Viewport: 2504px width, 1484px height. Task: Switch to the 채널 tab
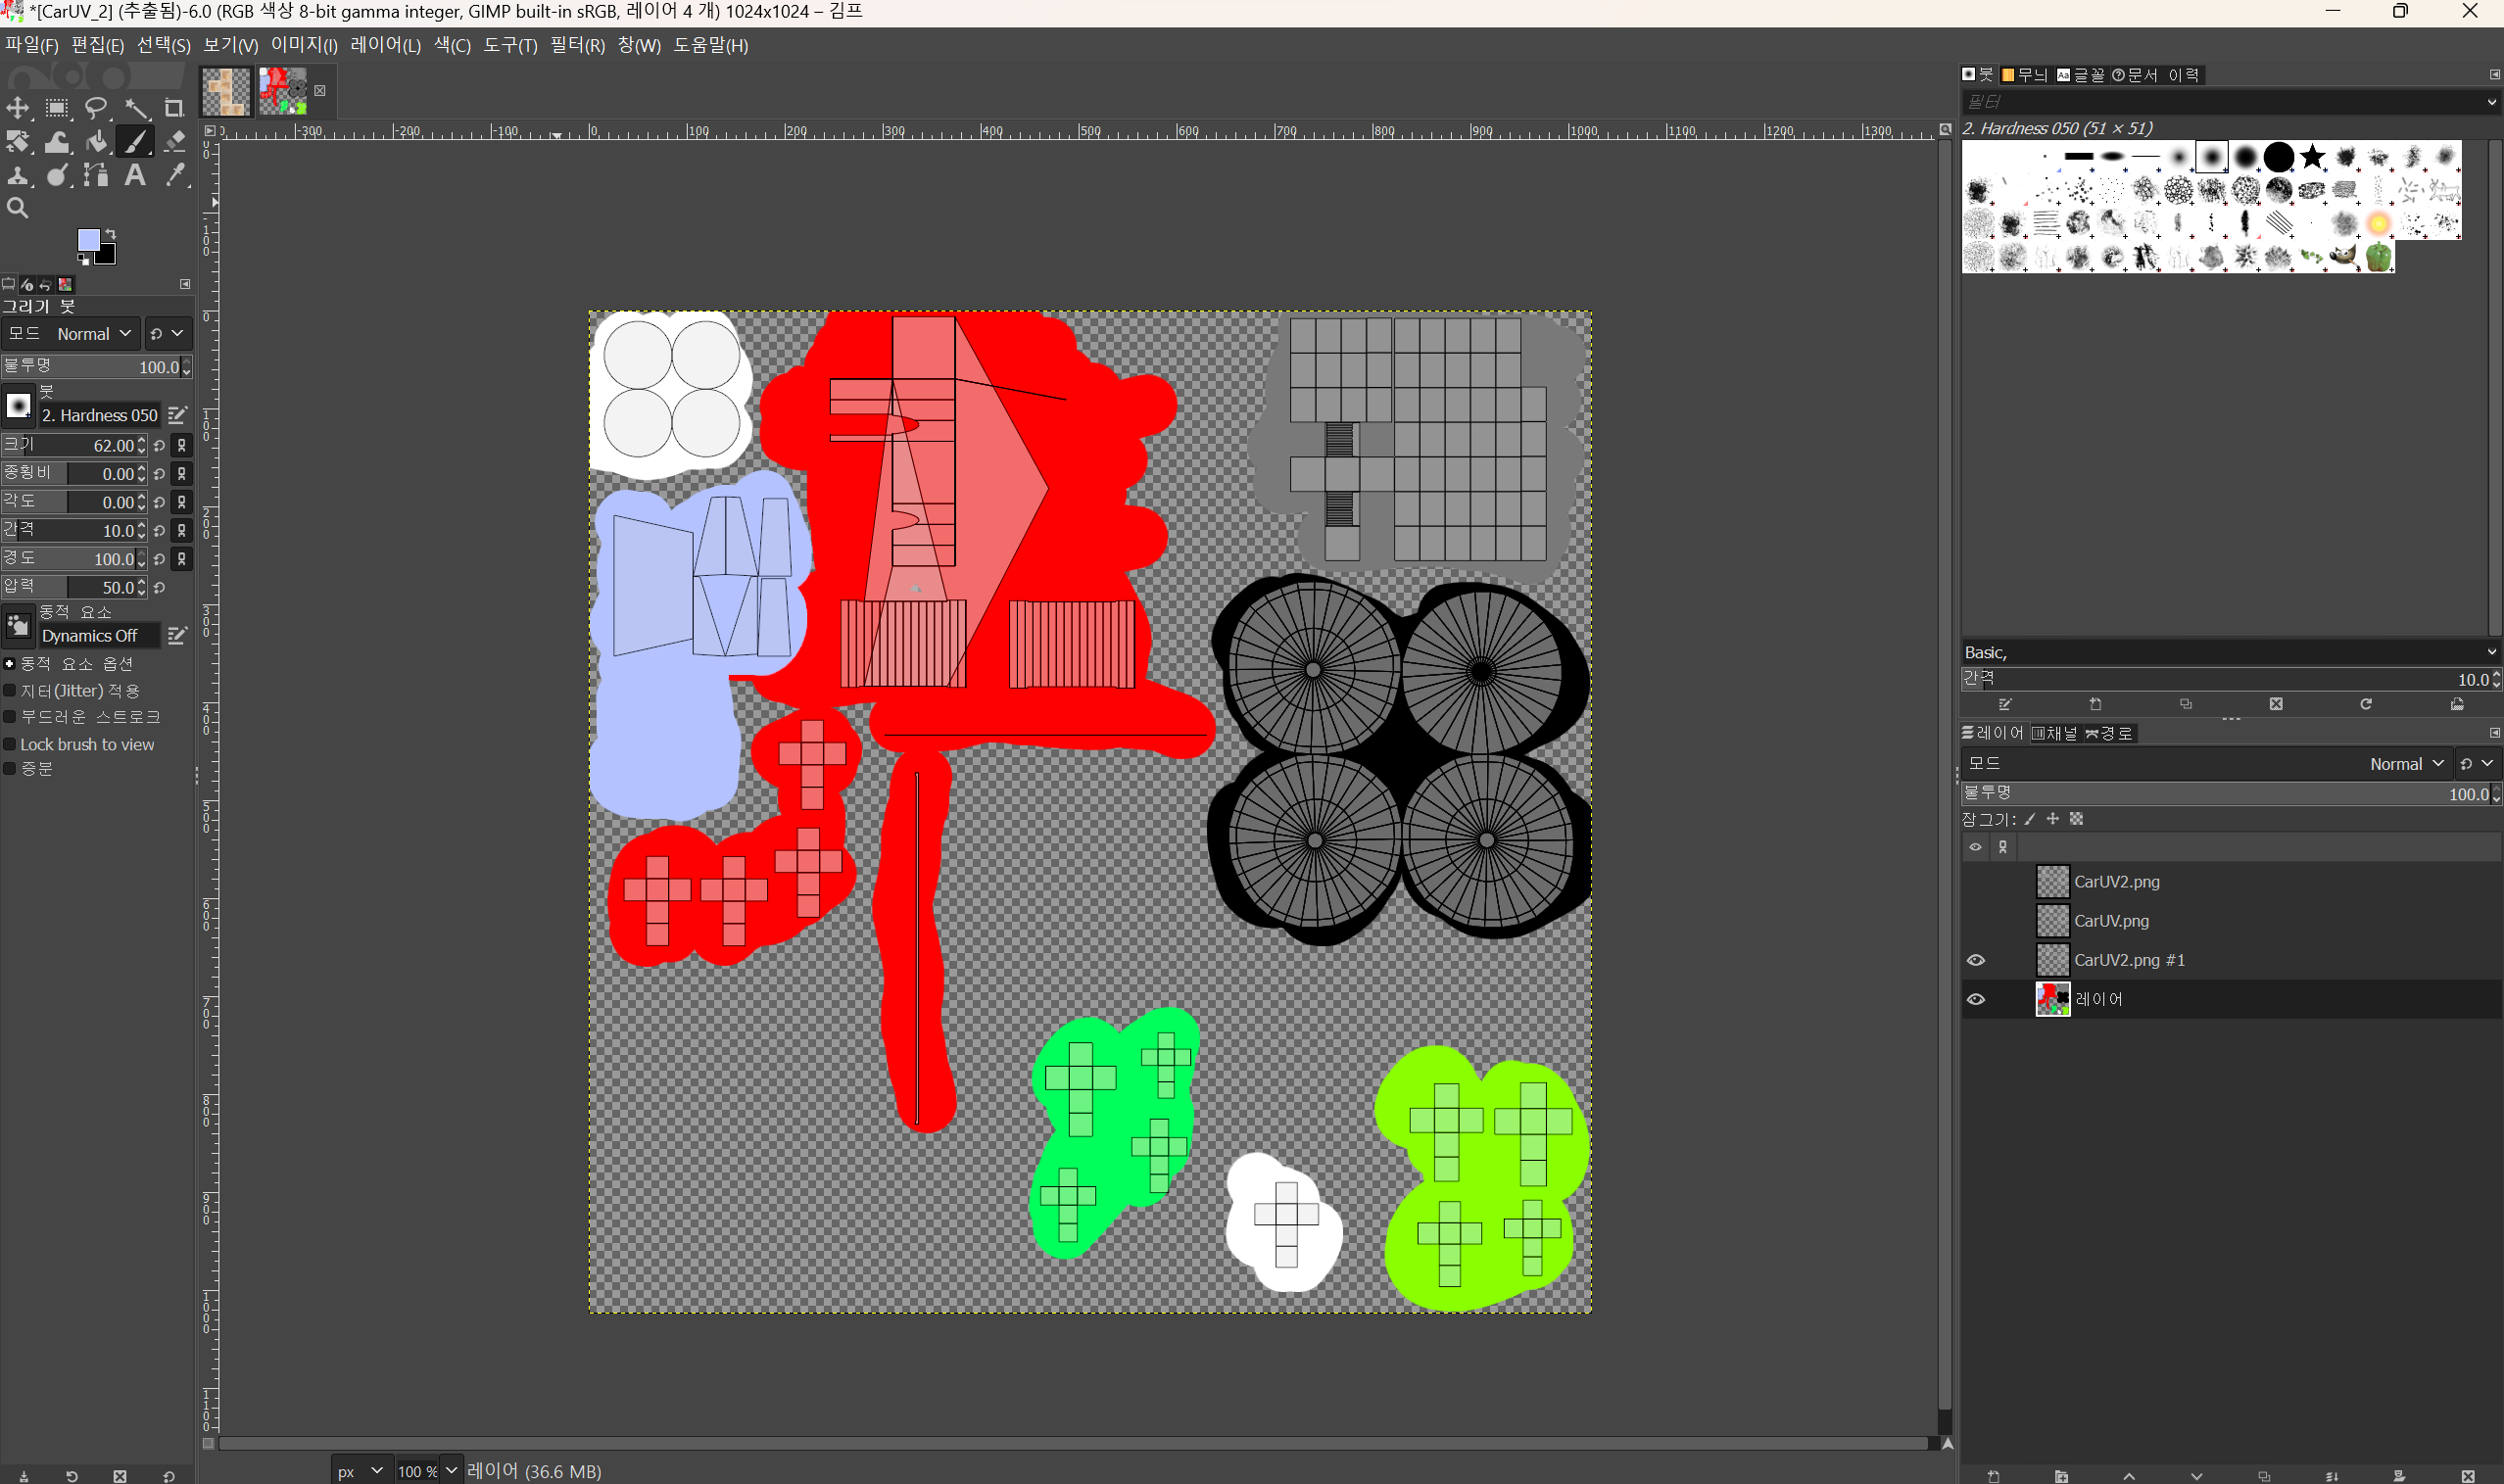tap(2055, 734)
